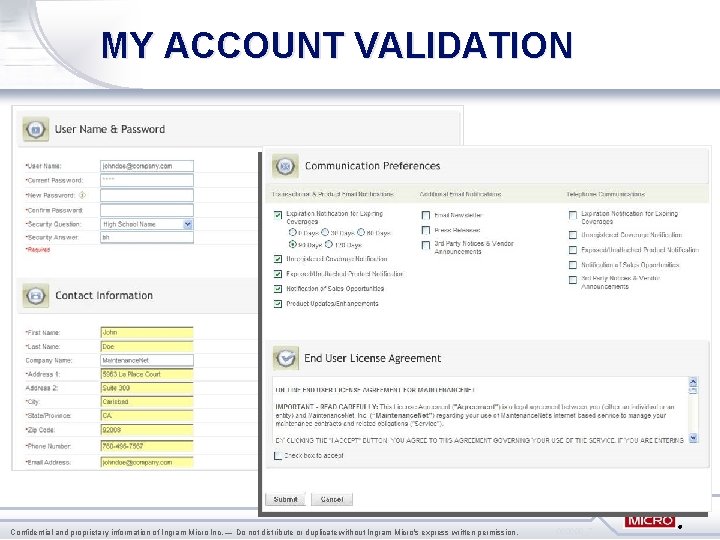This screenshot has height=540, width=720.
Task: Click the New Password info hint icon
Action: [x=82, y=195]
